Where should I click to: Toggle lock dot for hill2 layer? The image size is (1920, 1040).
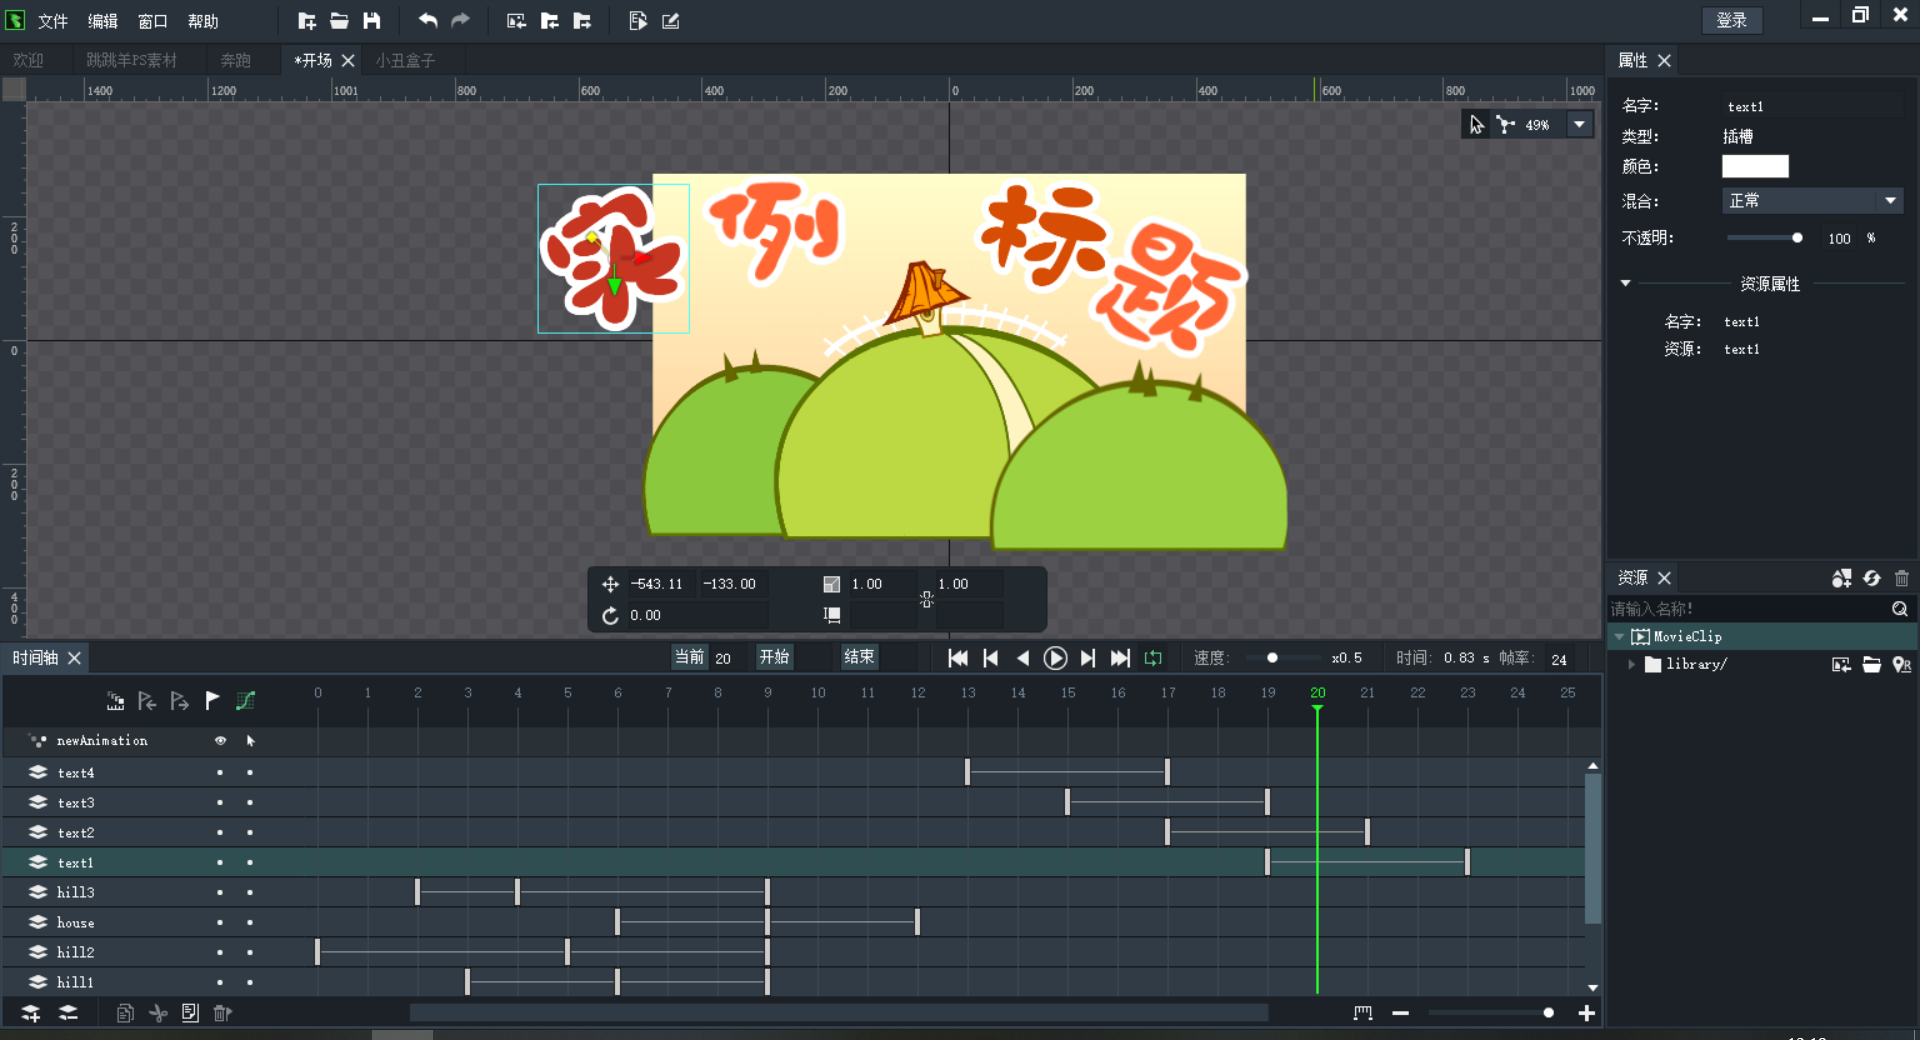pos(250,953)
